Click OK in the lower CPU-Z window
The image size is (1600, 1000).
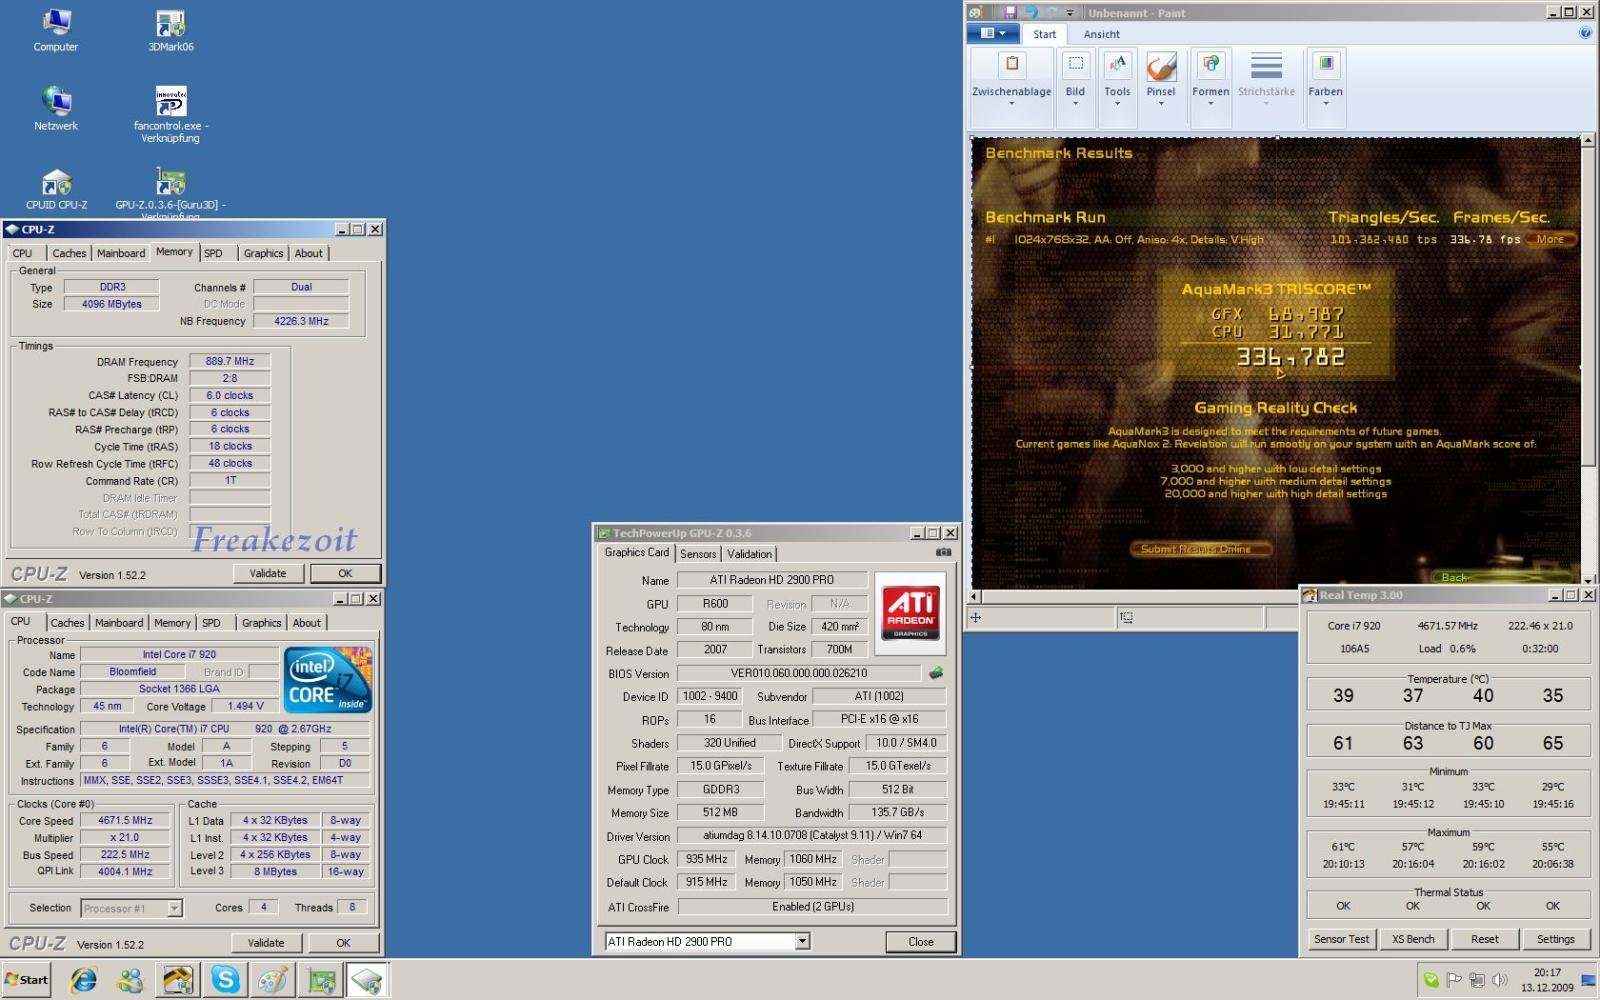[x=343, y=942]
